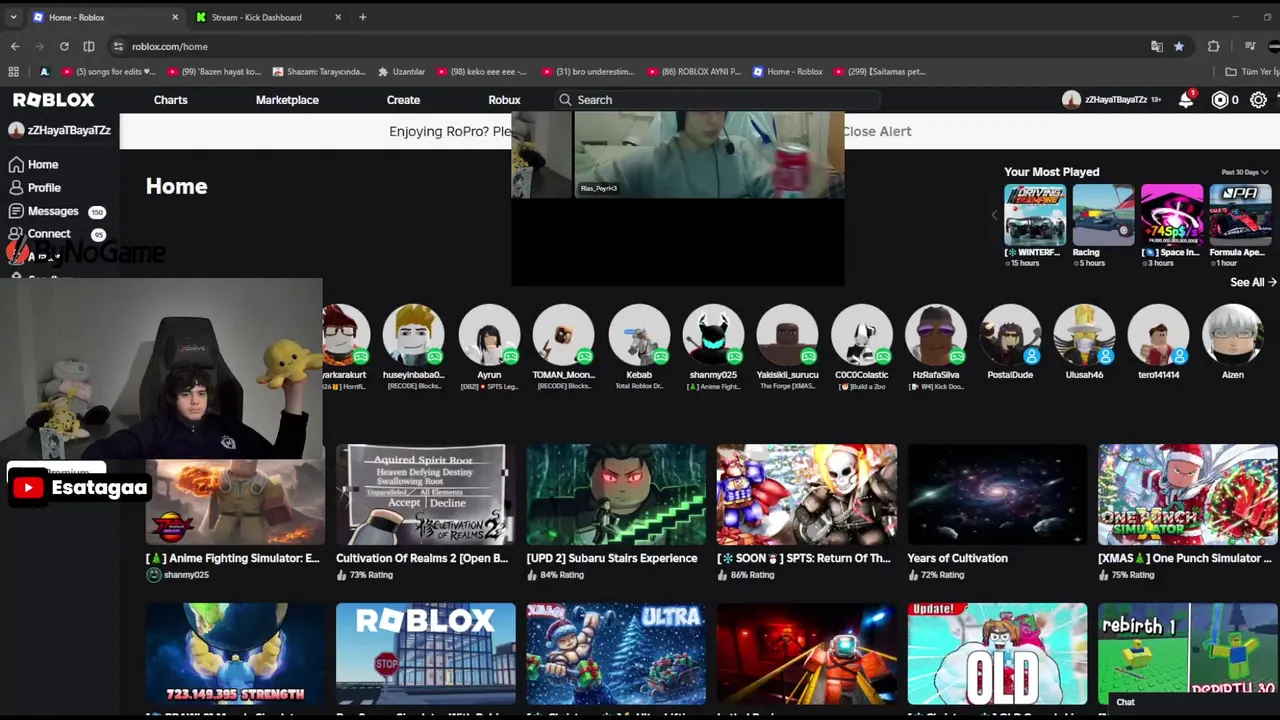1280x720 pixels.
Task: Open One Punch Simulator game card
Action: (1187, 512)
